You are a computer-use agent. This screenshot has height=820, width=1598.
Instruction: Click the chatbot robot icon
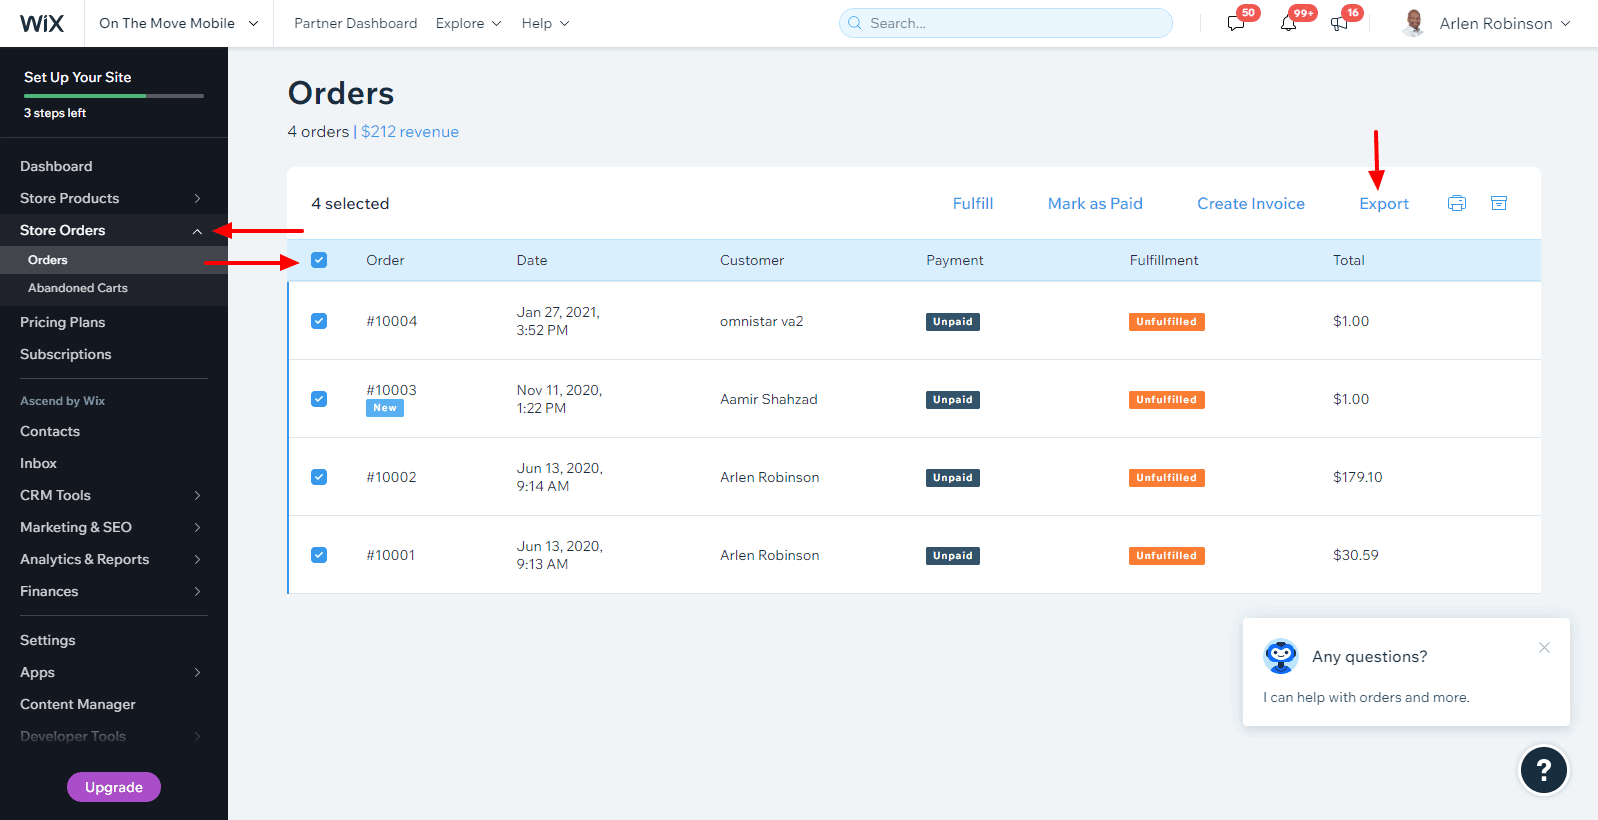(x=1280, y=656)
